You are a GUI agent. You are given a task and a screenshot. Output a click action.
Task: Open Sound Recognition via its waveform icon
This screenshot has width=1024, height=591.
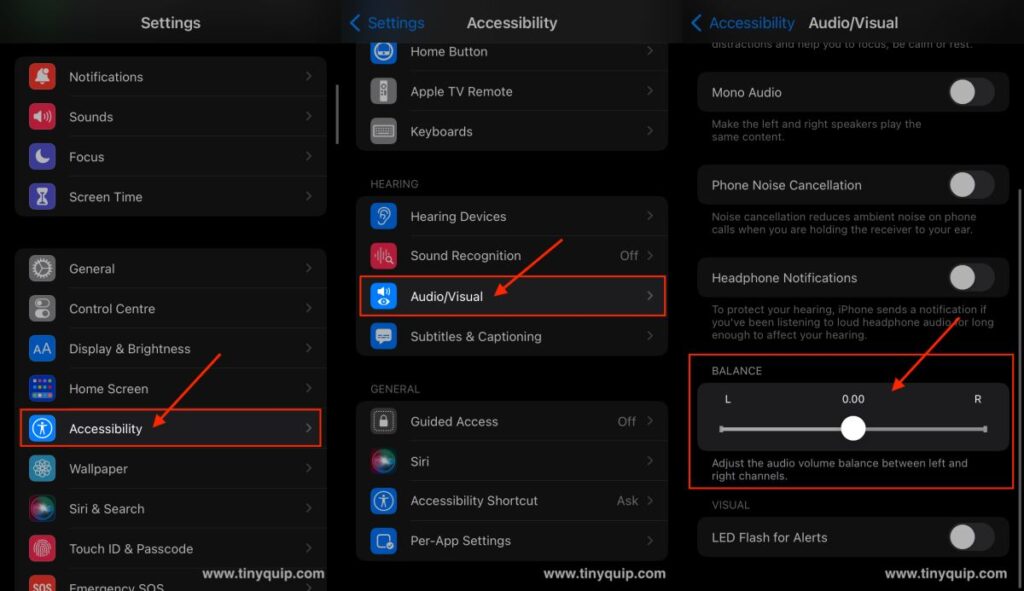(383, 255)
